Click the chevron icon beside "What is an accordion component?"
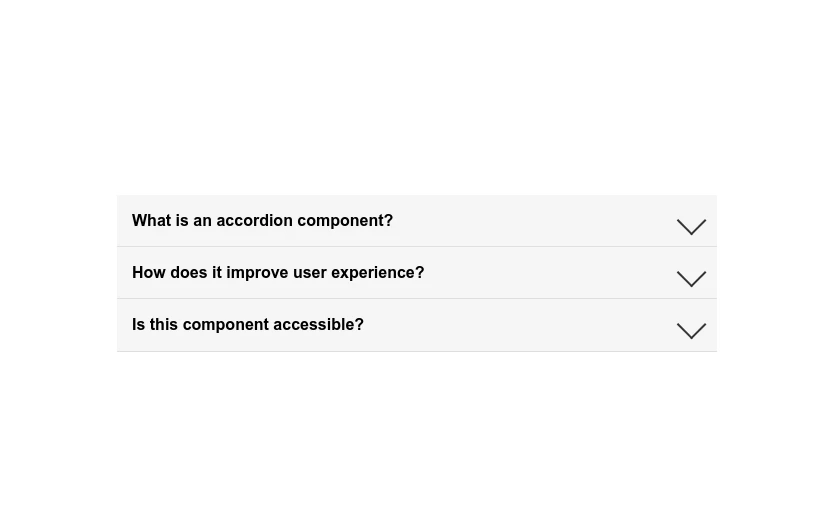This screenshot has height=530, width=827. point(691,226)
